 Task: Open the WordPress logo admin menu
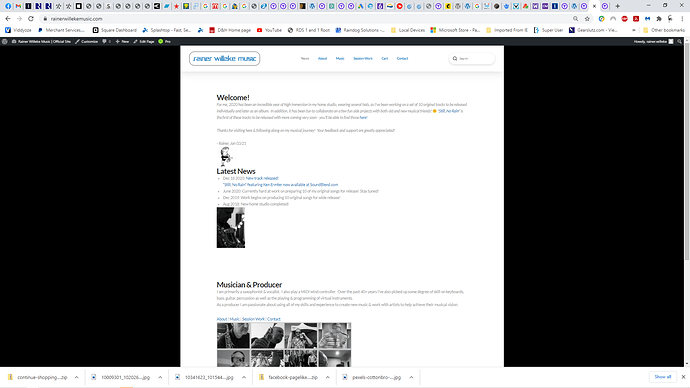pyautogui.click(x=5, y=41)
